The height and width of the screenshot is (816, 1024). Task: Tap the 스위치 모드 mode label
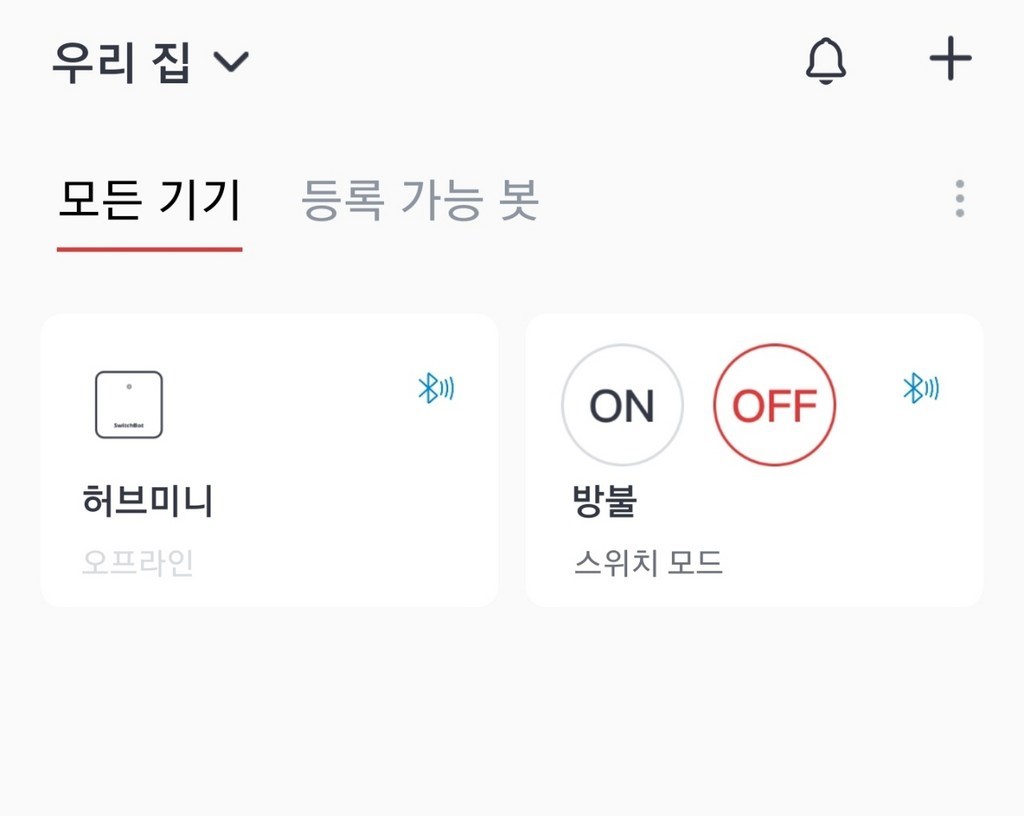click(648, 563)
